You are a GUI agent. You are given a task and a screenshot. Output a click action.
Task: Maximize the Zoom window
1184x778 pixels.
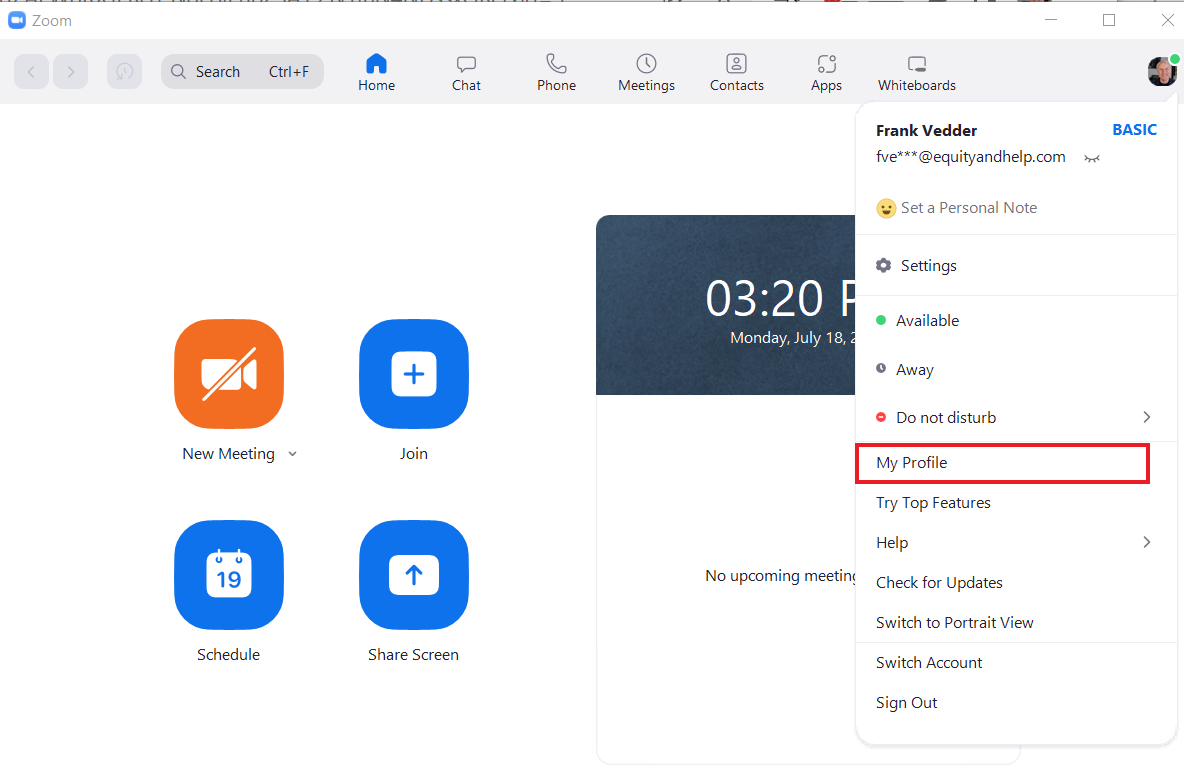click(1109, 20)
